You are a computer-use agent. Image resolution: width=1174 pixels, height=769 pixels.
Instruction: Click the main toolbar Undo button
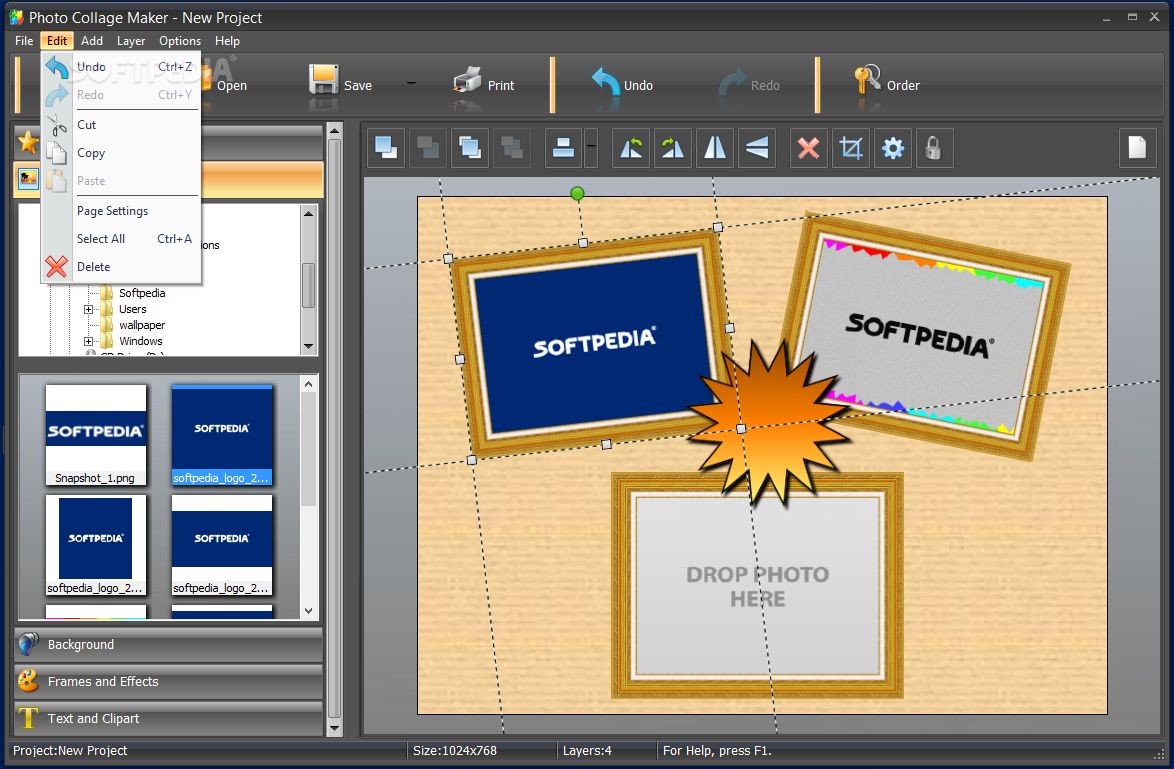click(x=622, y=85)
